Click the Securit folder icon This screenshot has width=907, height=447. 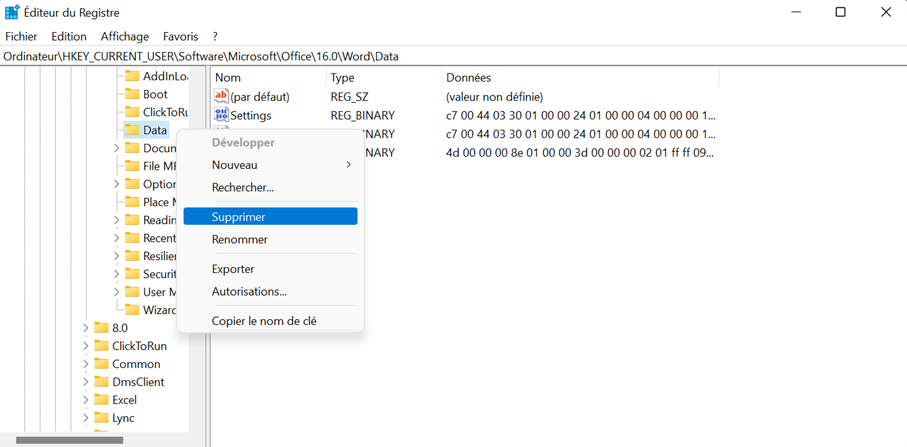point(132,274)
